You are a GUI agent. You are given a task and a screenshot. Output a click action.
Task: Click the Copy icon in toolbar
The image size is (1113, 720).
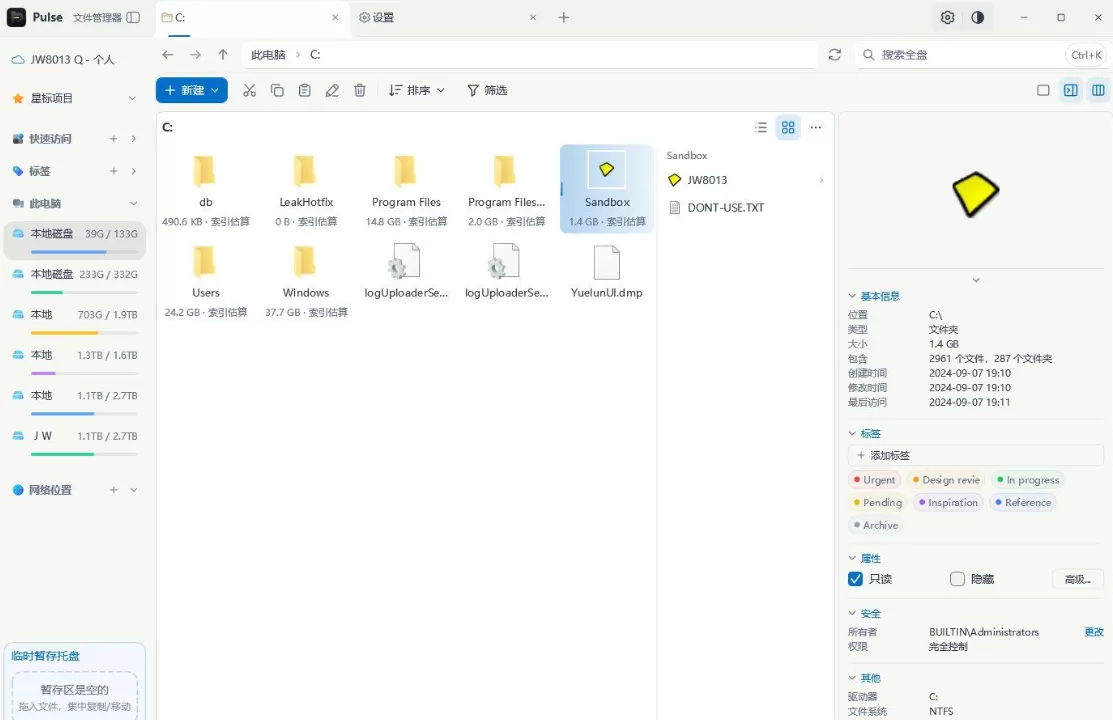(x=277, y=90)
